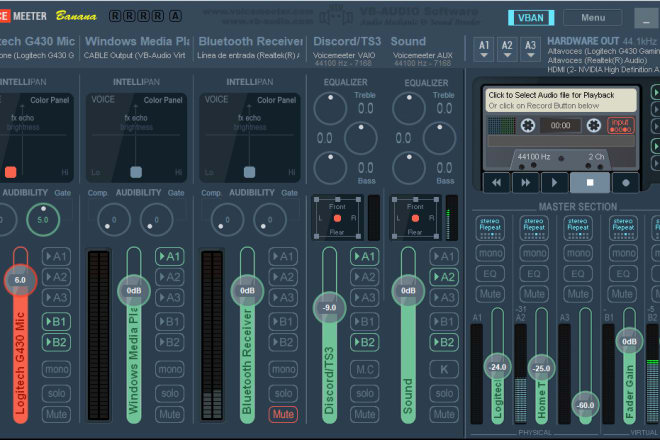Click the Discord/TS3 fader at -9.0
This screenshot has height=440, width=660.
(x=329, y=308)
